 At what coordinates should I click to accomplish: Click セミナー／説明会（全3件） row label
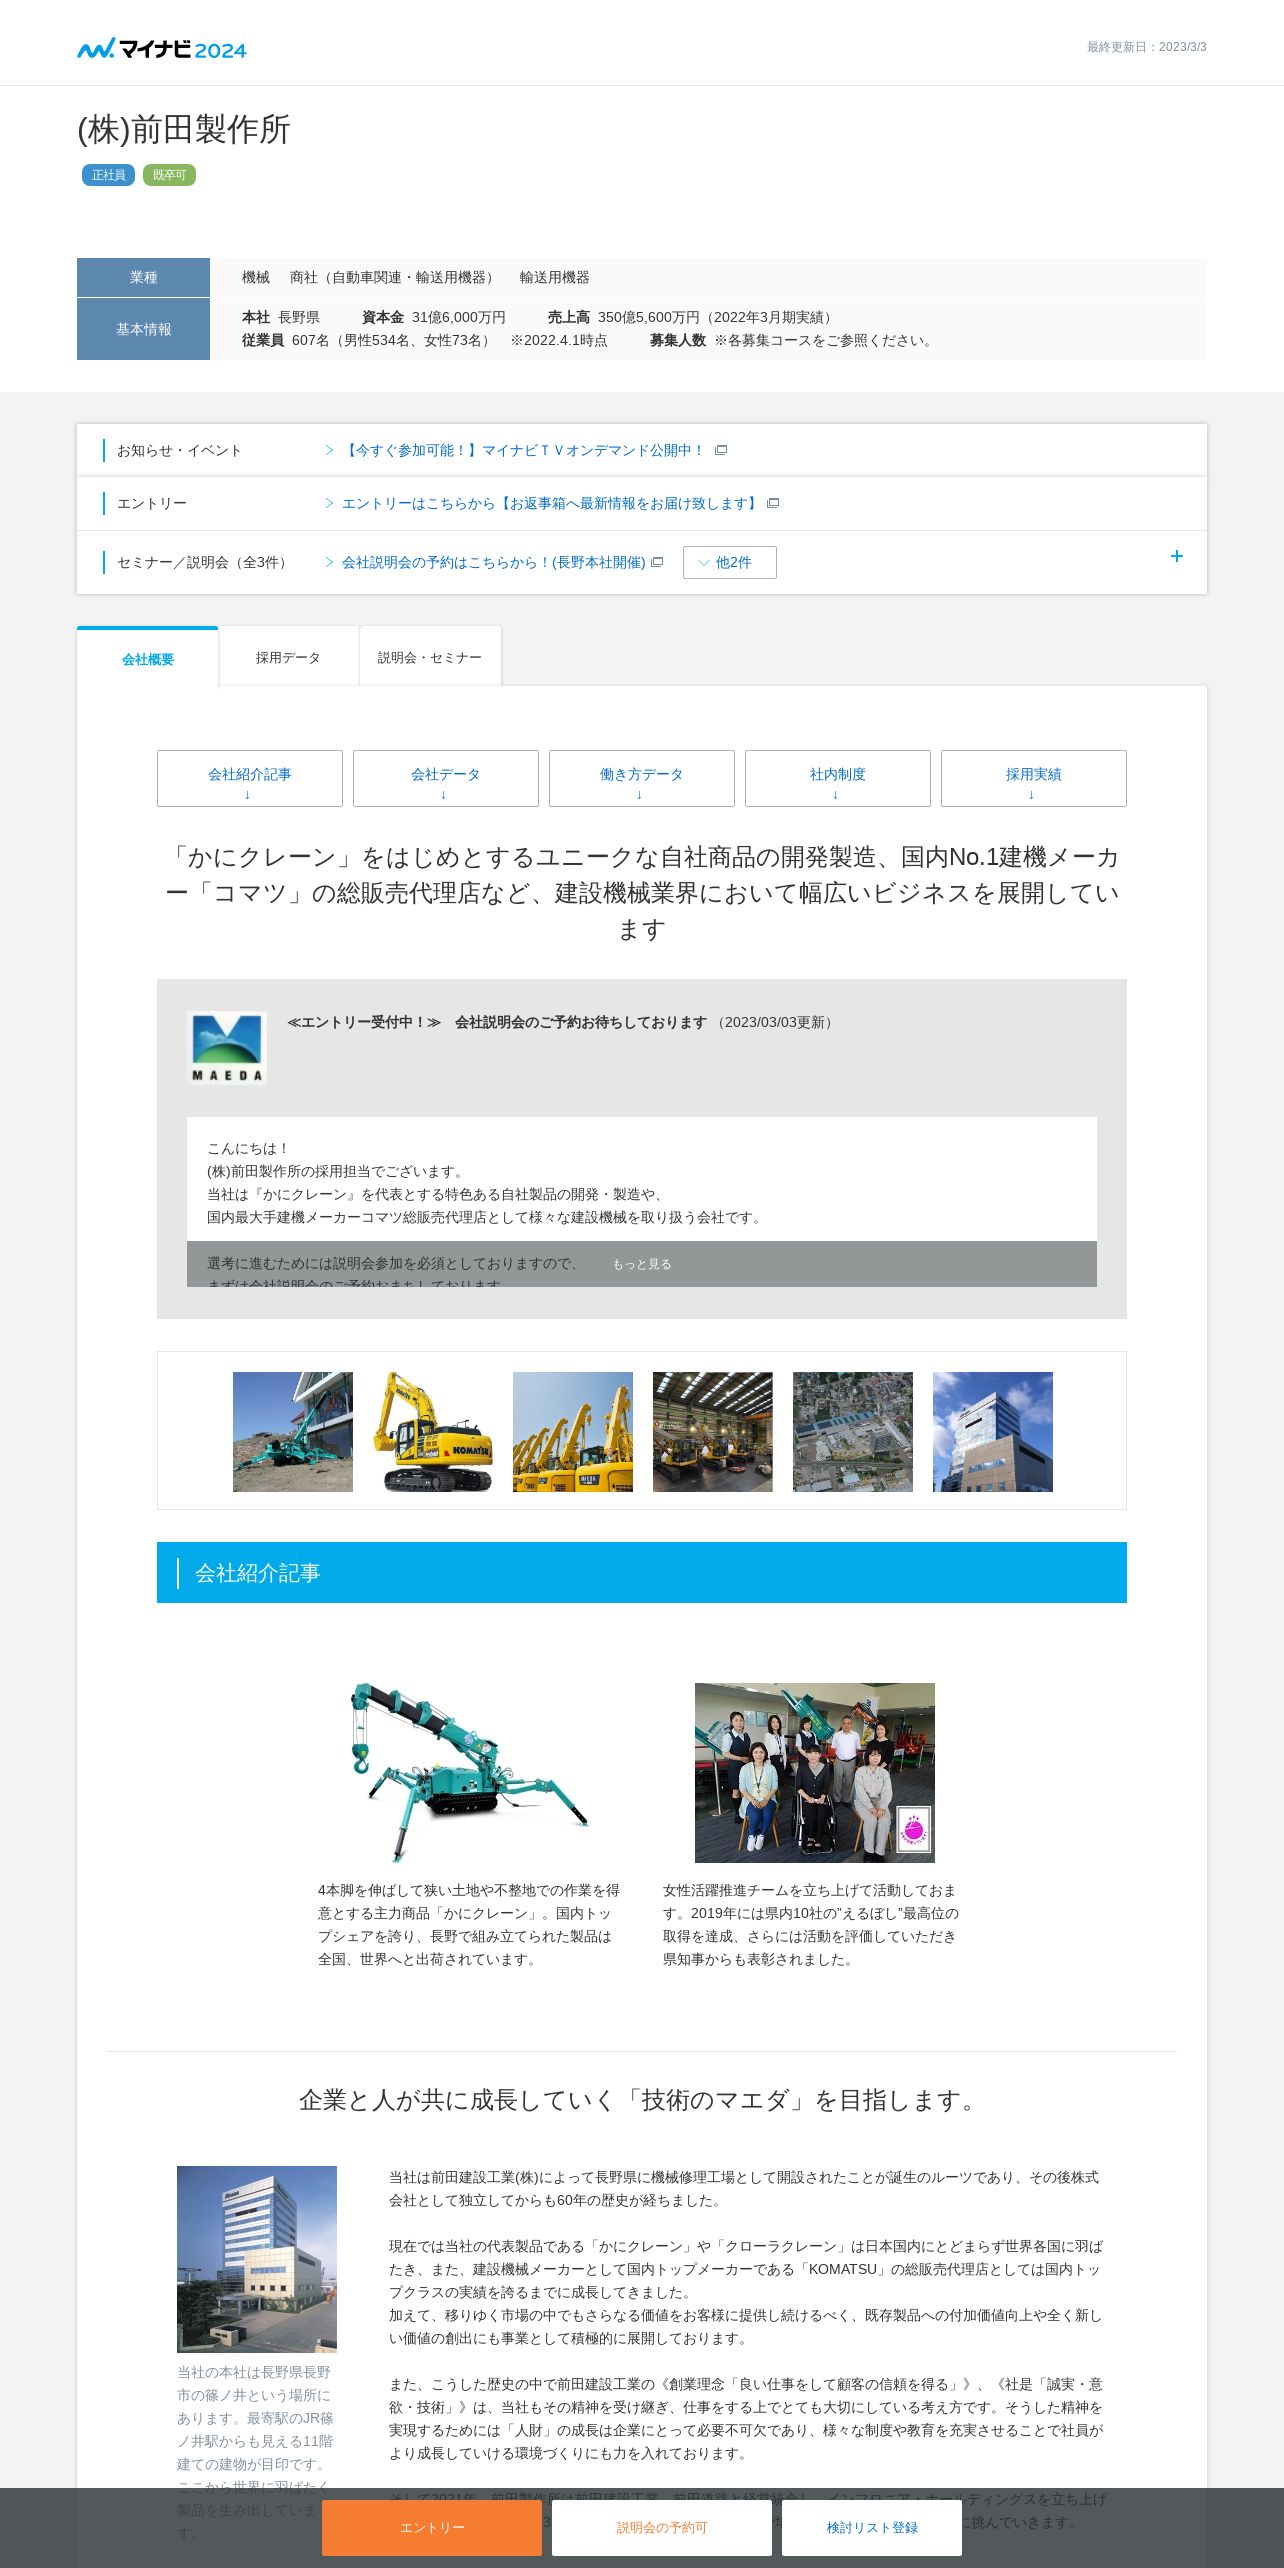tap(204, 562)
